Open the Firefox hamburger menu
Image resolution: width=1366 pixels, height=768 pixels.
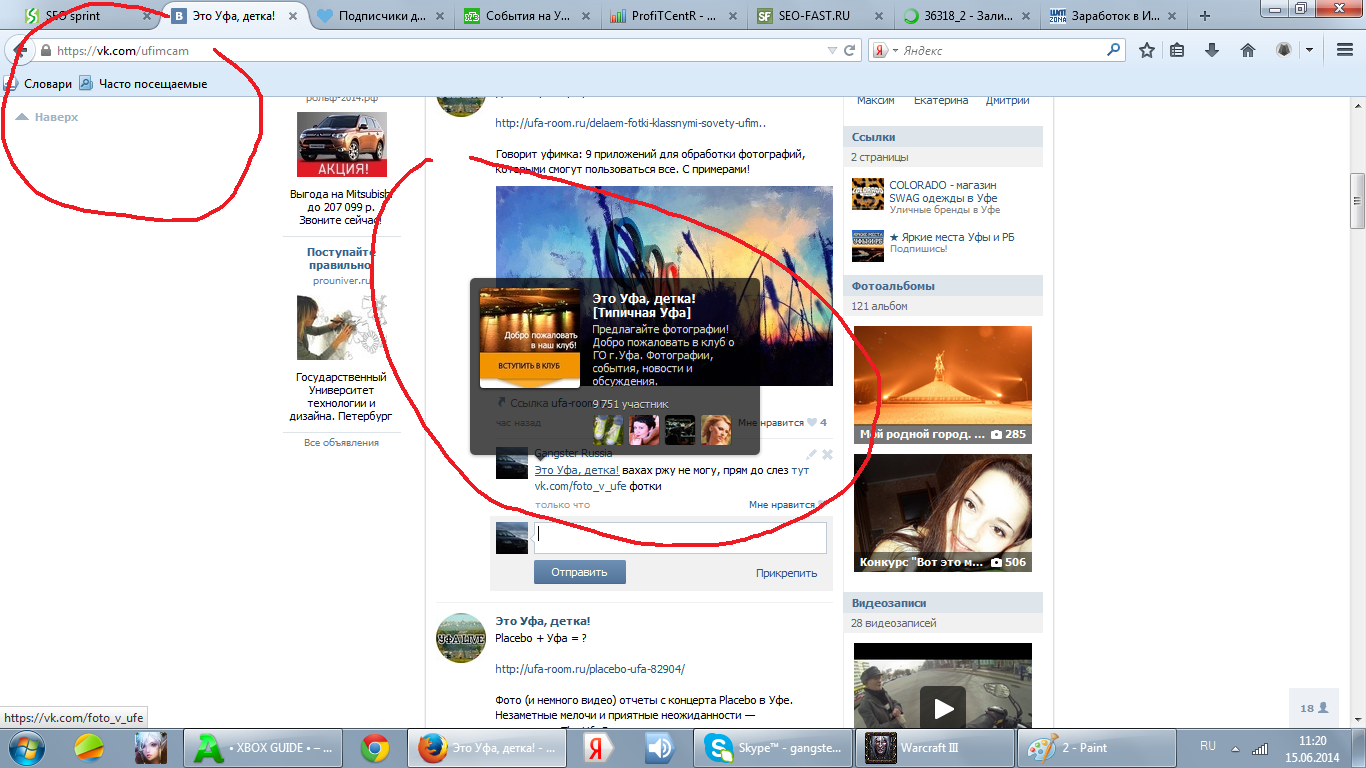point(1344,50)
